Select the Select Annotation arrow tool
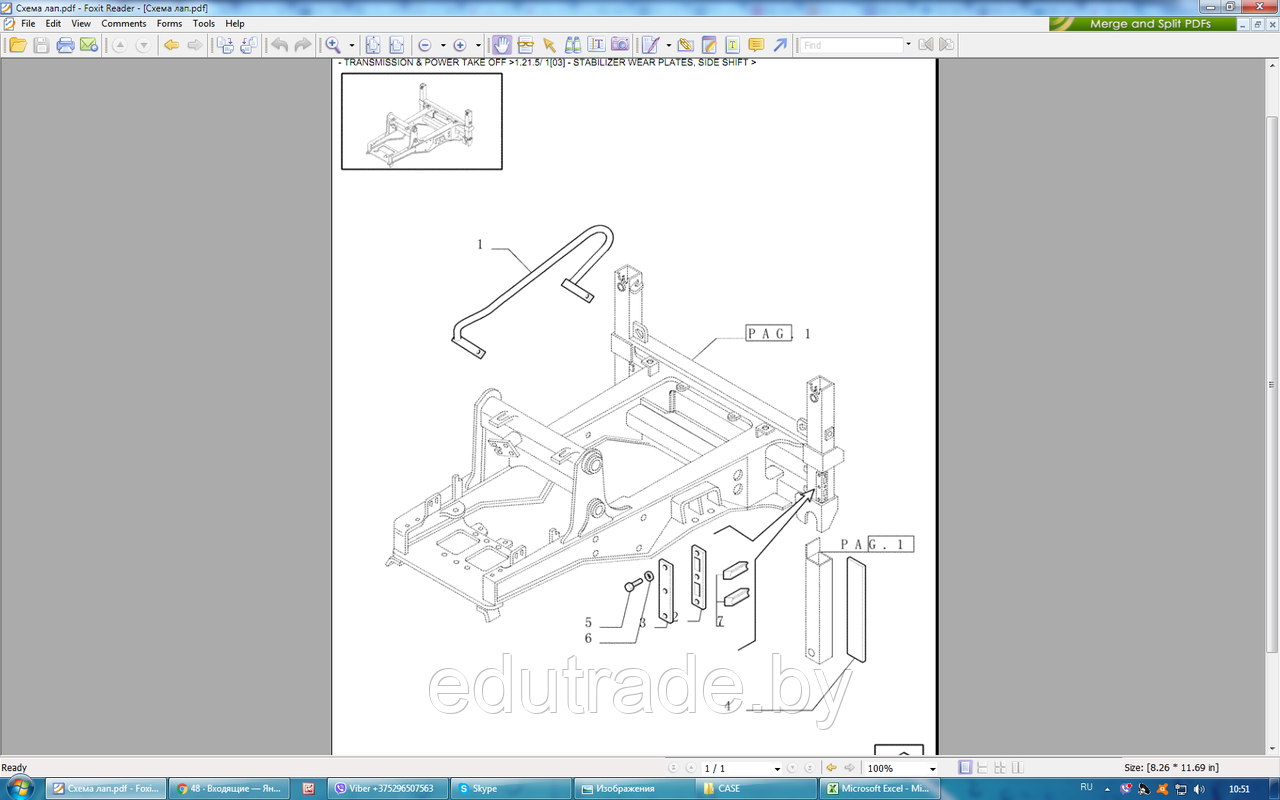 [x=549, y=45]
